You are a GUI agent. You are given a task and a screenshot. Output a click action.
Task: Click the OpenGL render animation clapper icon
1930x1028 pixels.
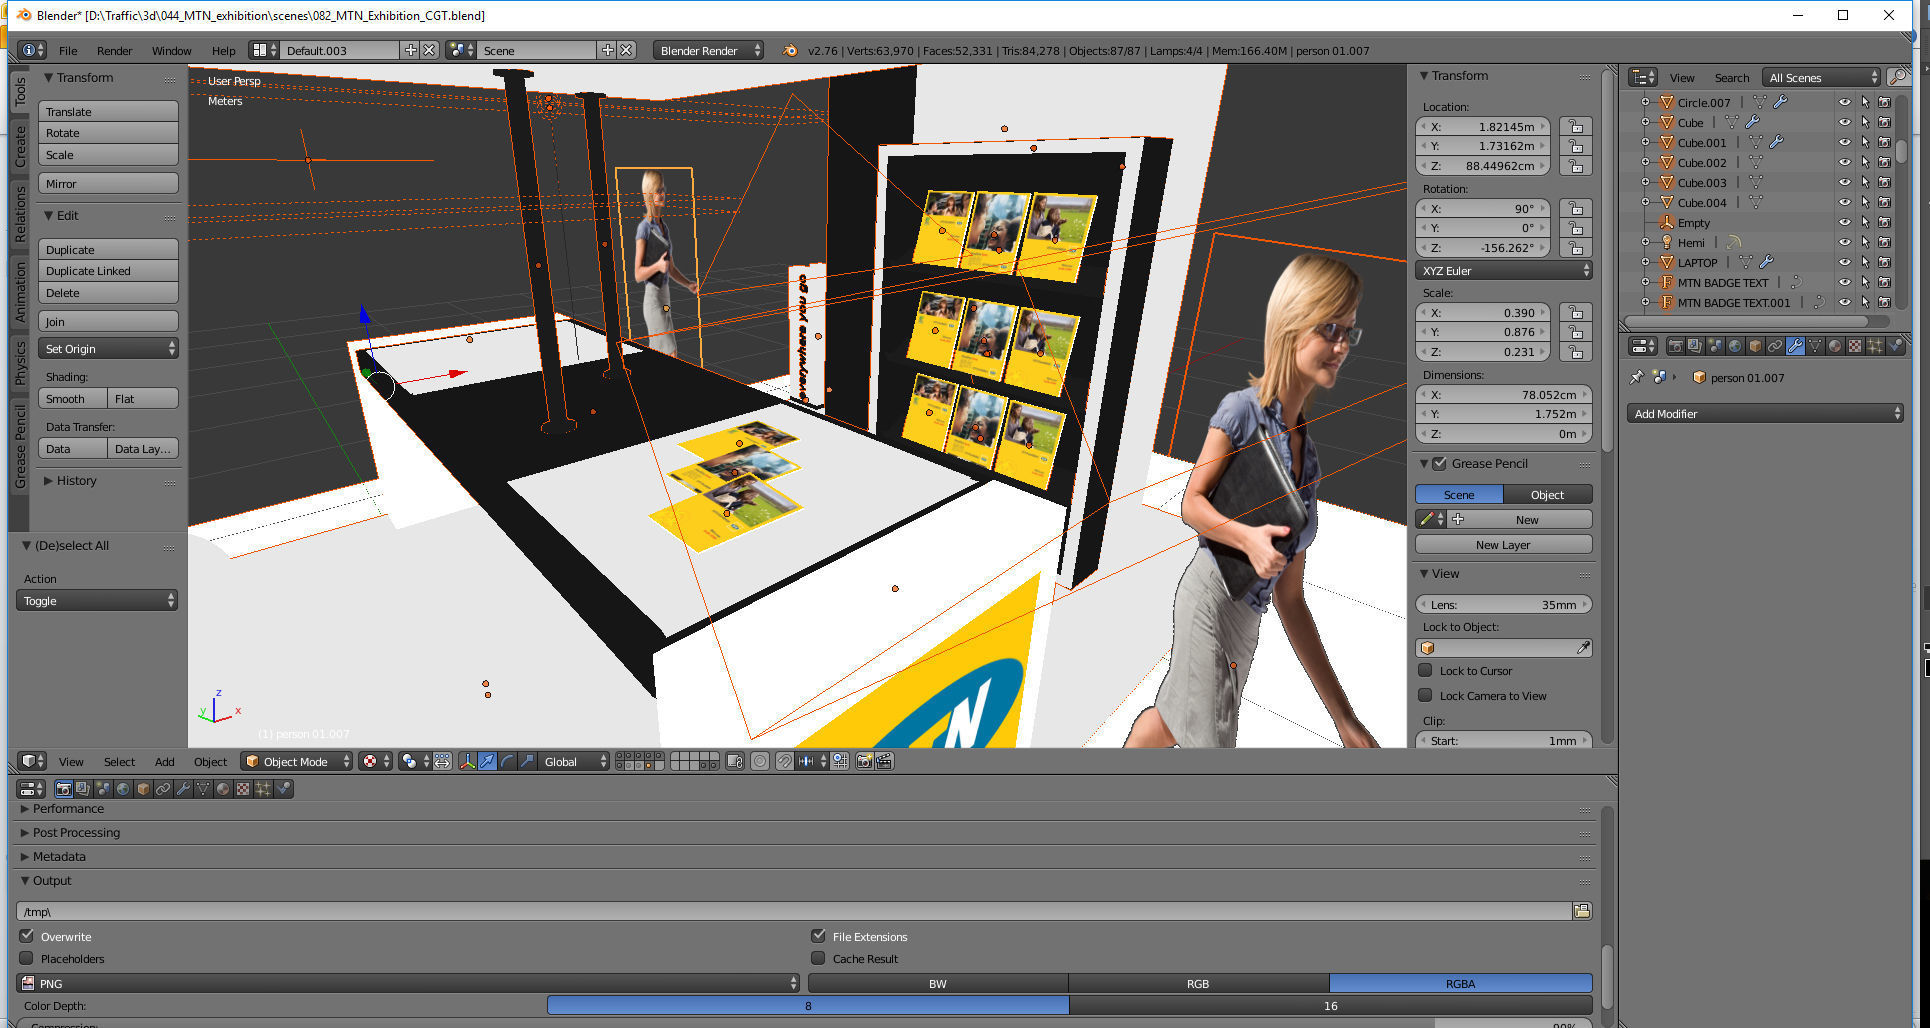click(884, 762)
